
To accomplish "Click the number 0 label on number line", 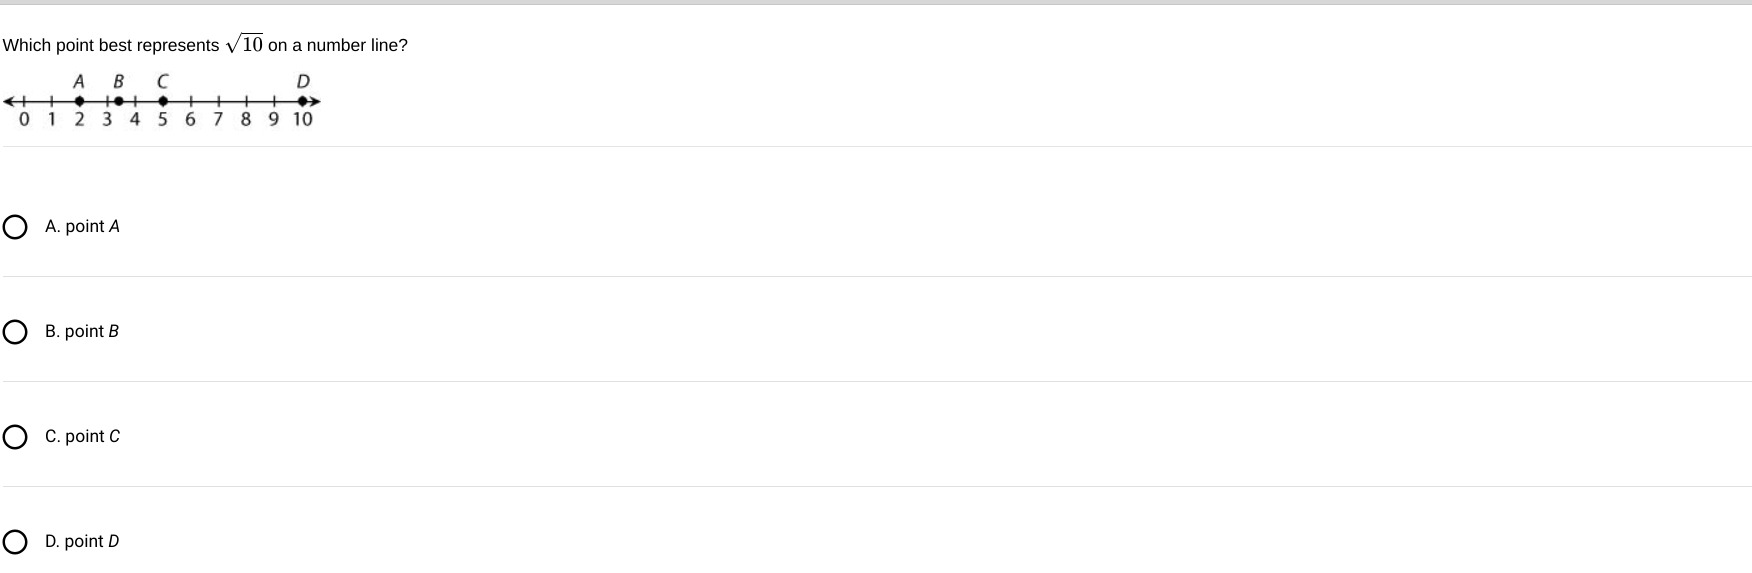I will [x=24, y=120].
